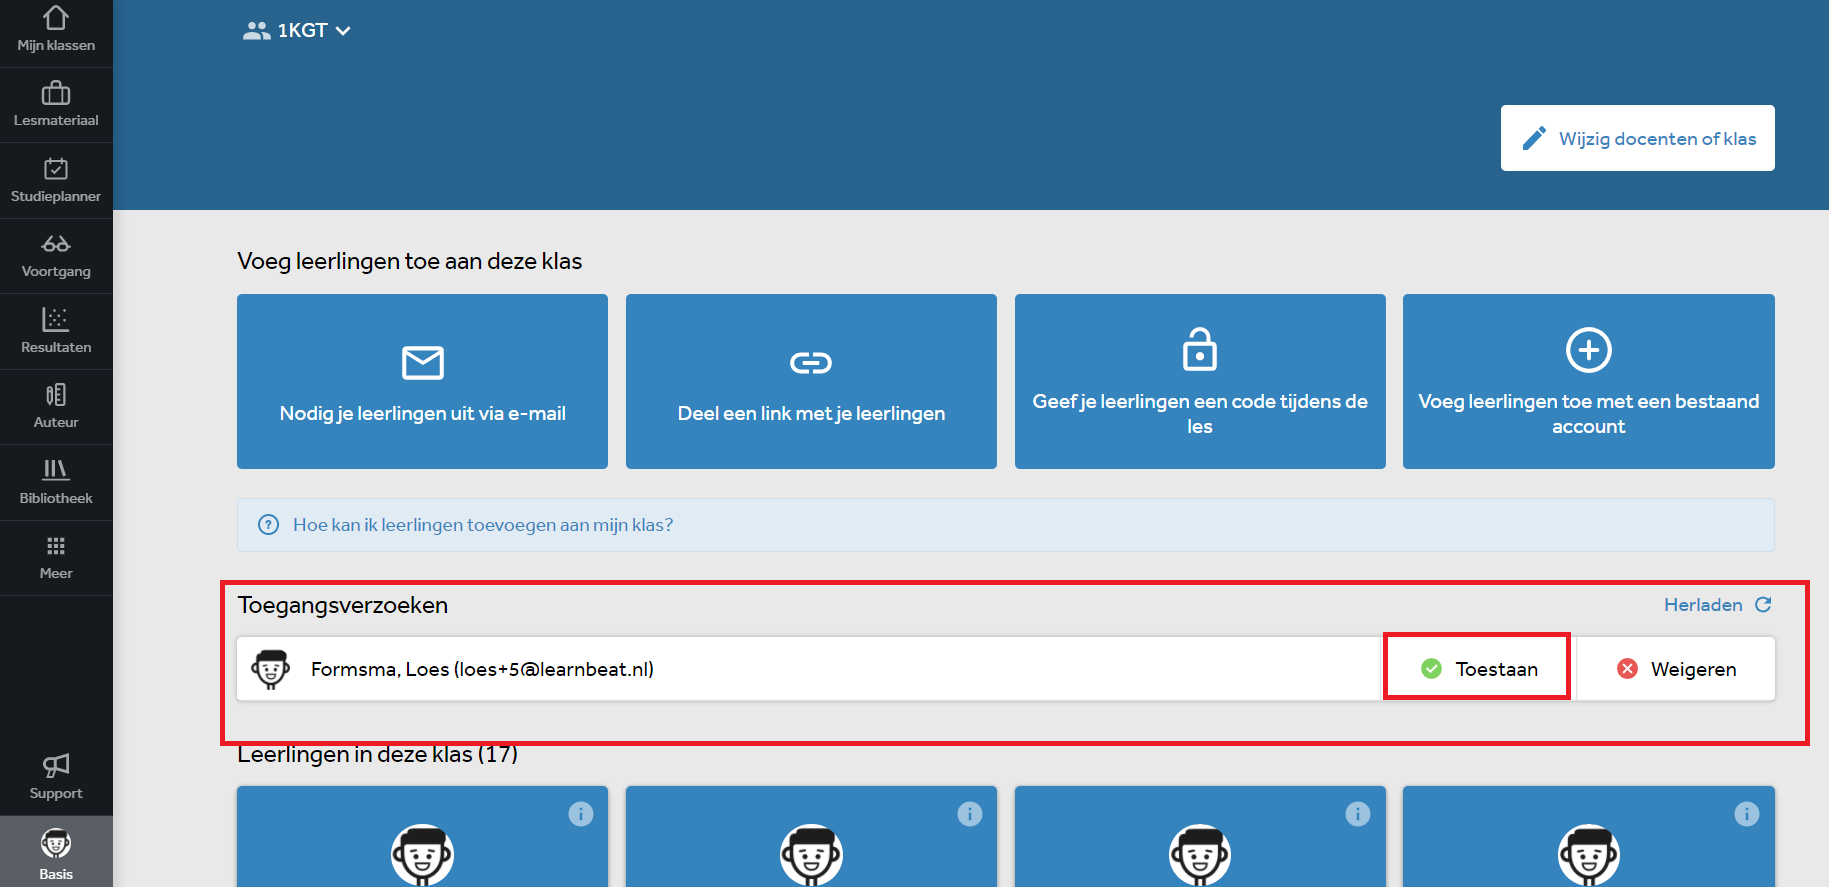Click info icon on third student card

tap(1358, 814)
